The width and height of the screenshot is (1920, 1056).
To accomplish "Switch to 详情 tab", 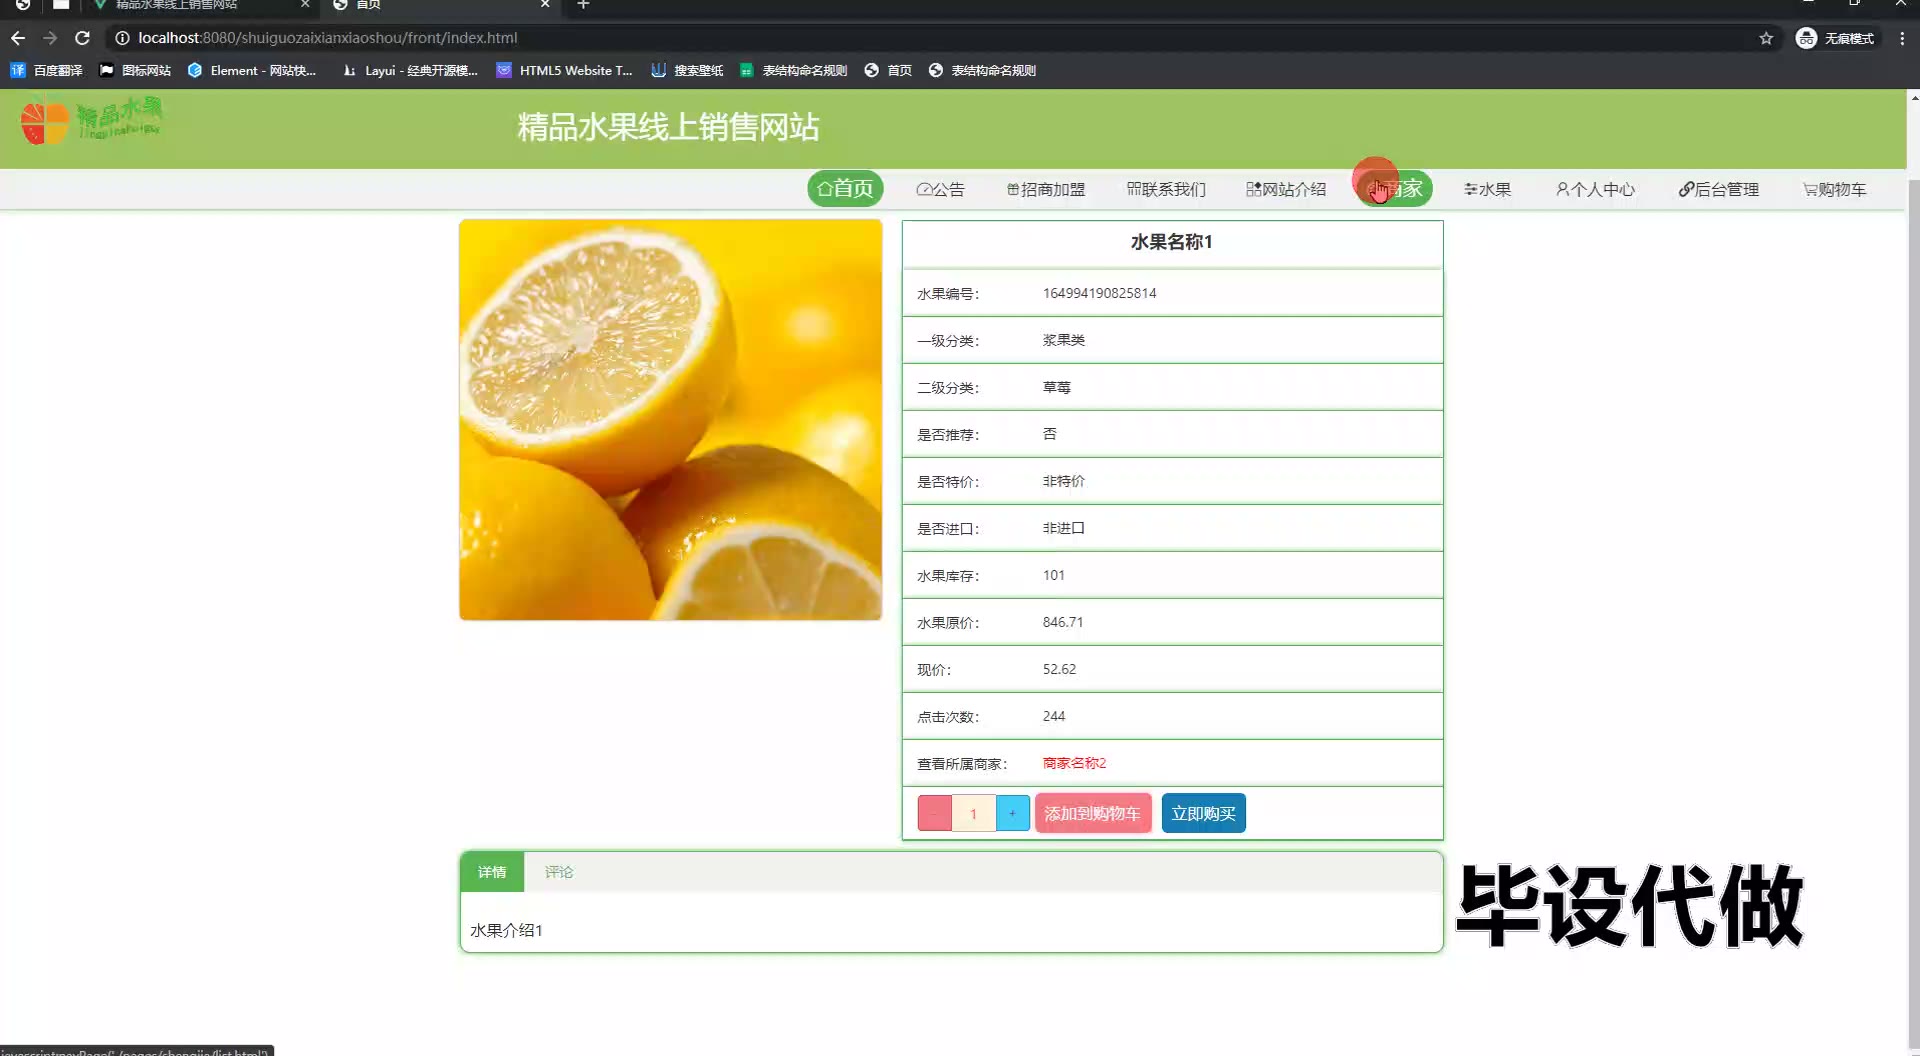I will tap(492, 872).
